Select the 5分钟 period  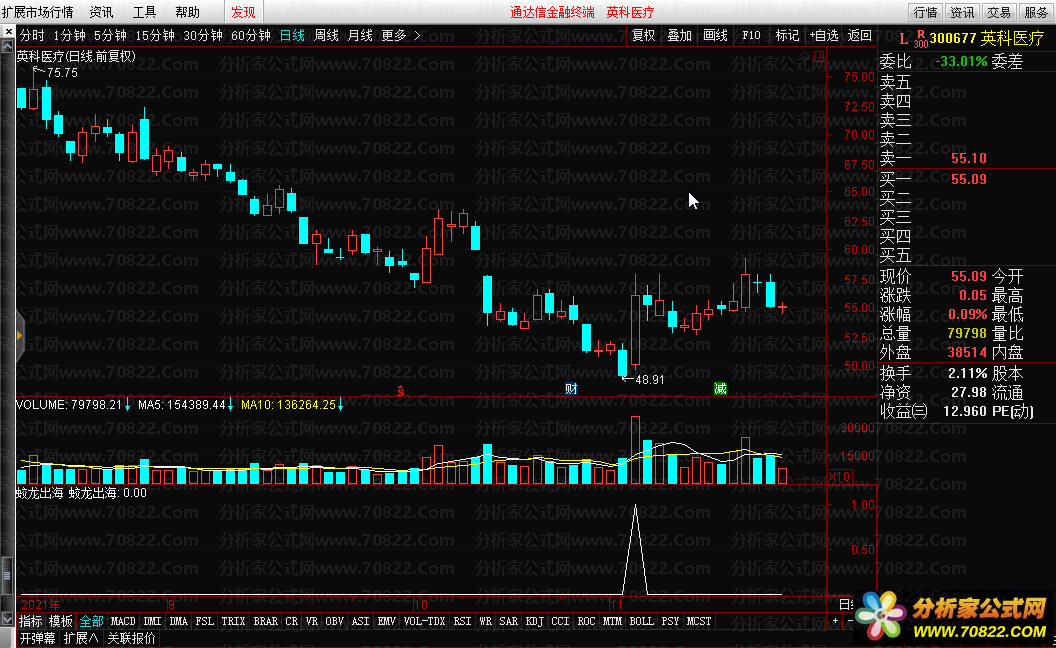110,36
